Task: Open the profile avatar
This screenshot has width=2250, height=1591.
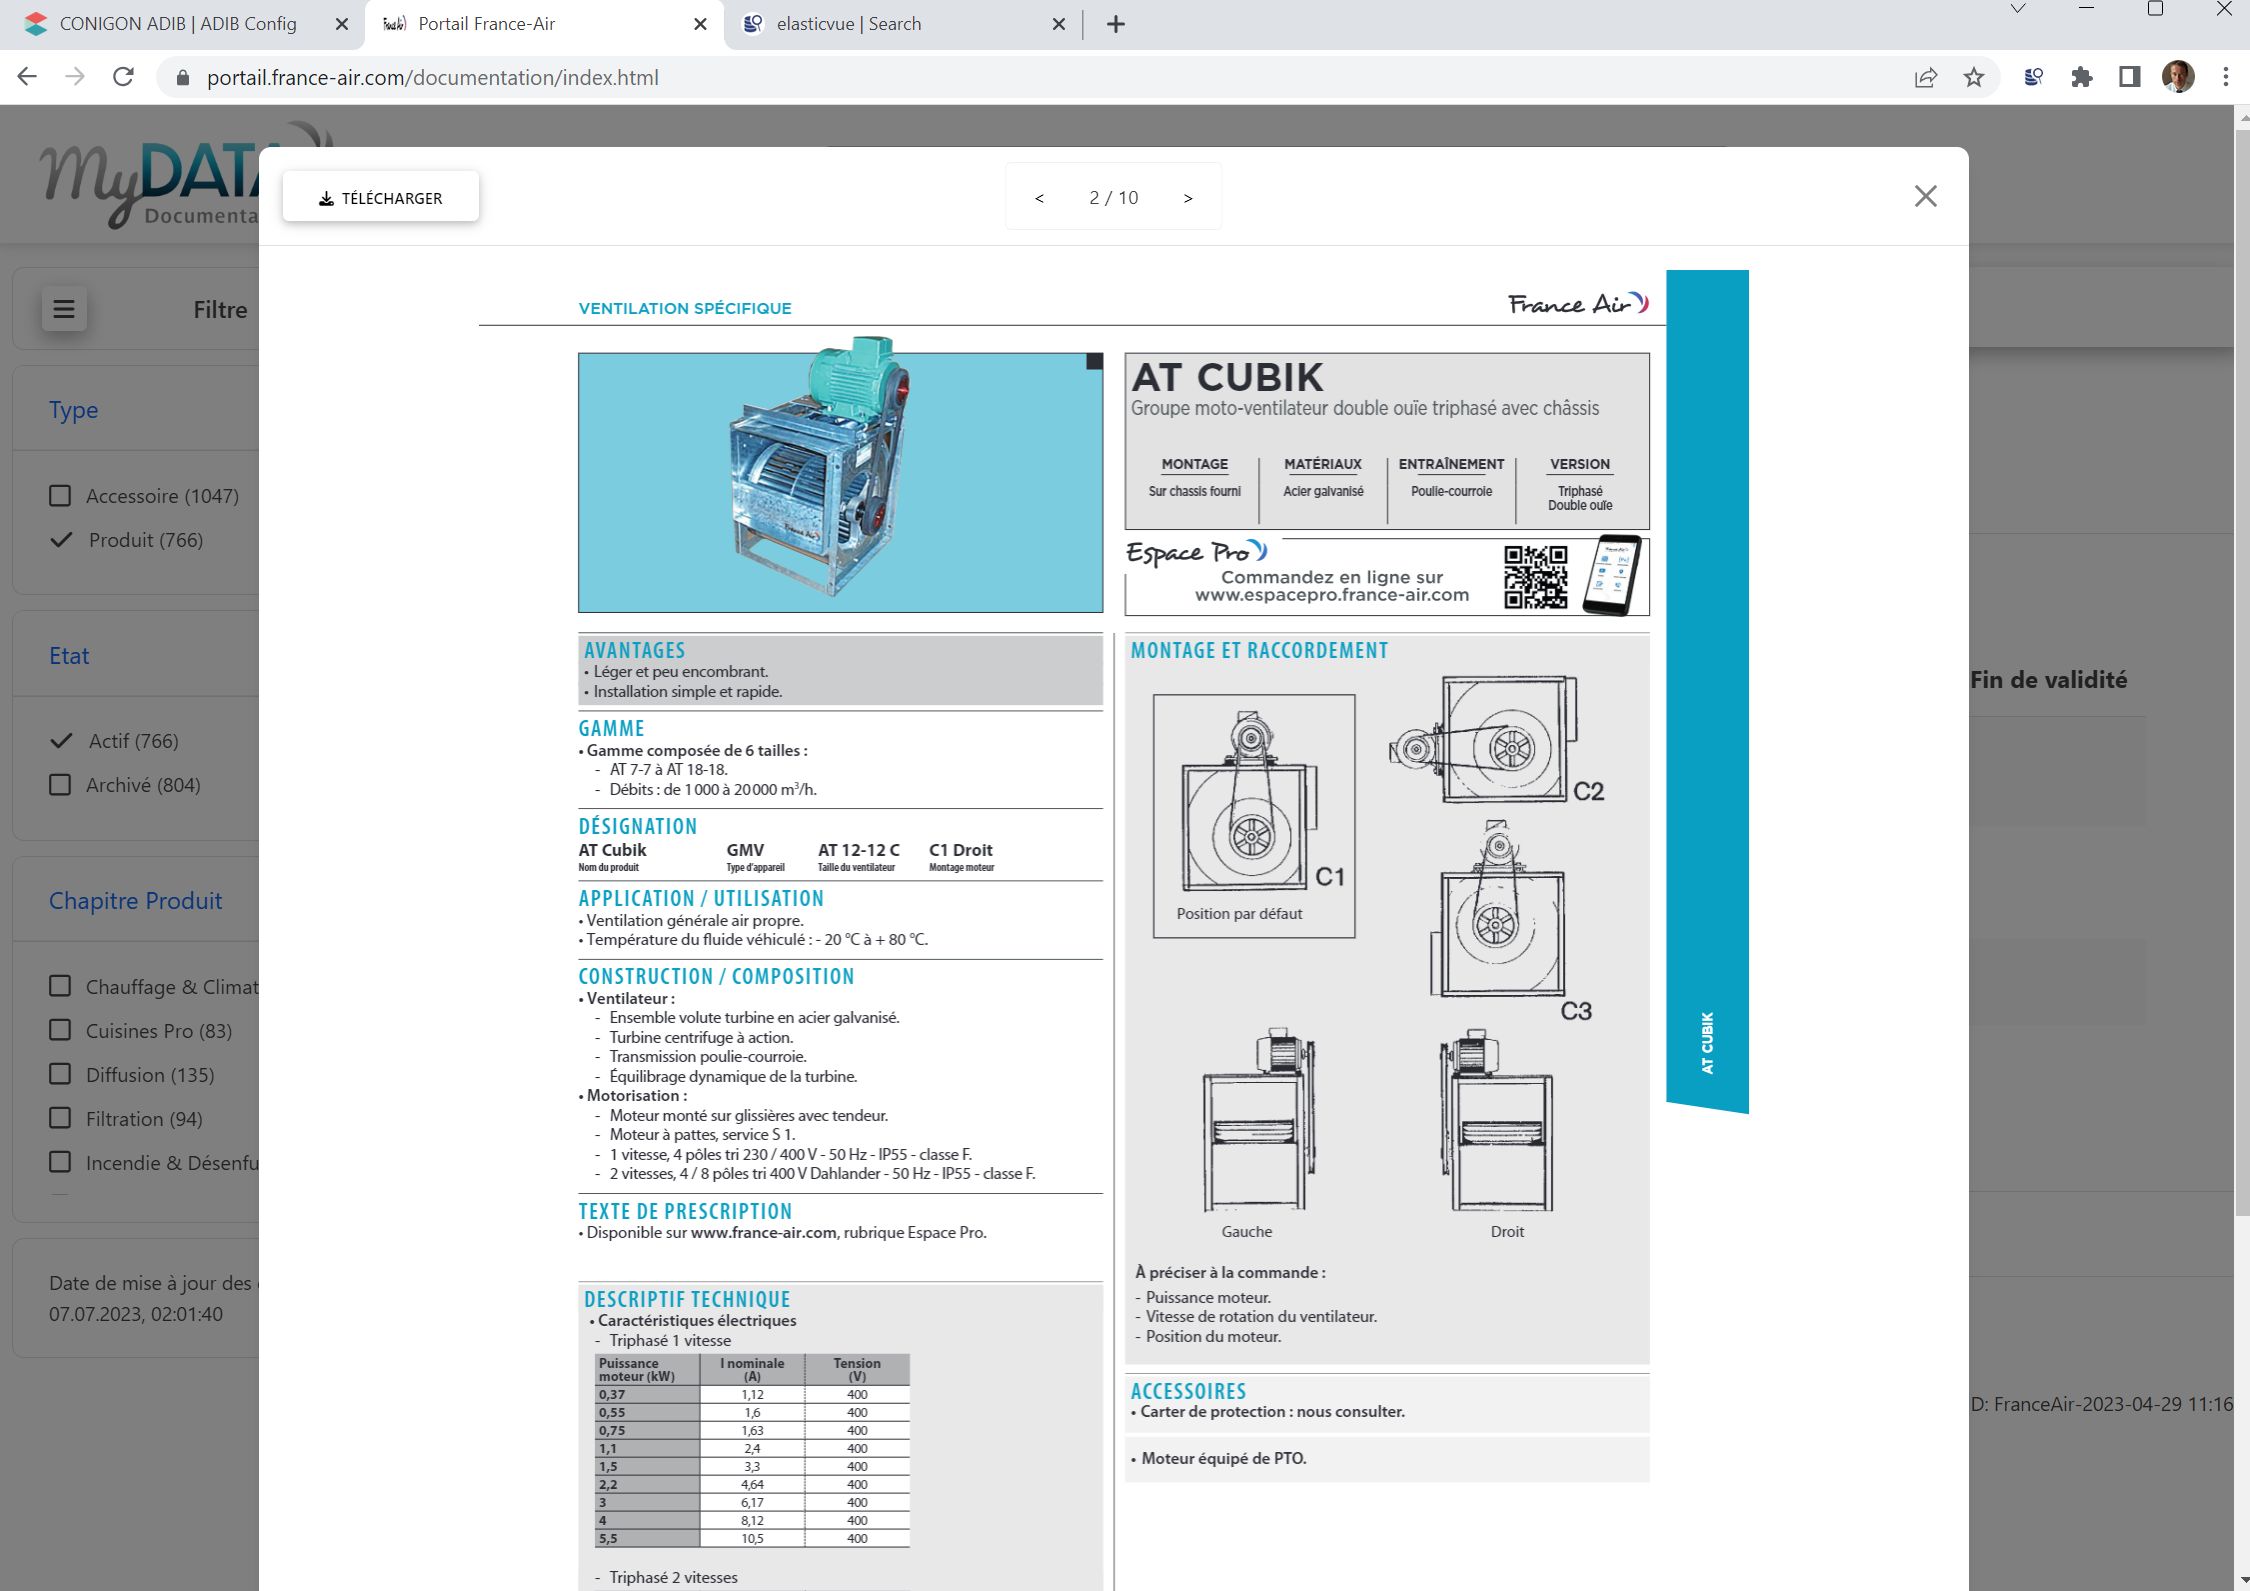Action: point(2178,77)
